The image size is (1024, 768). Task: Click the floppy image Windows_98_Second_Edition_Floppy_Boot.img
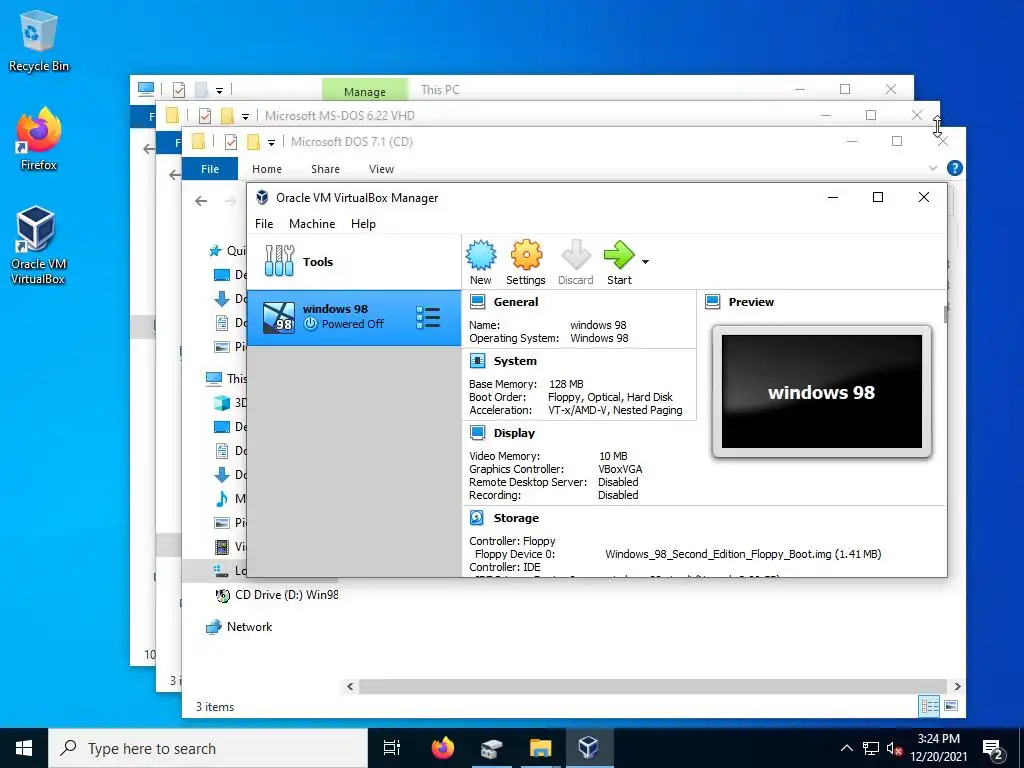coord(743,554)
